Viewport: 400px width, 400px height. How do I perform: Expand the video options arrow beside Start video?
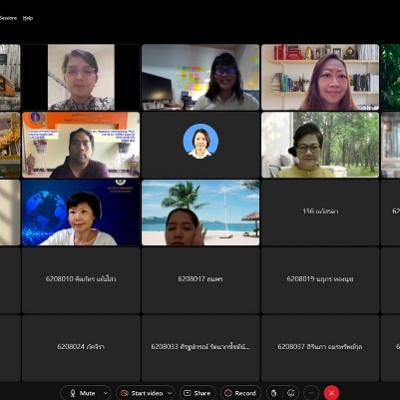tap(170, 393)
